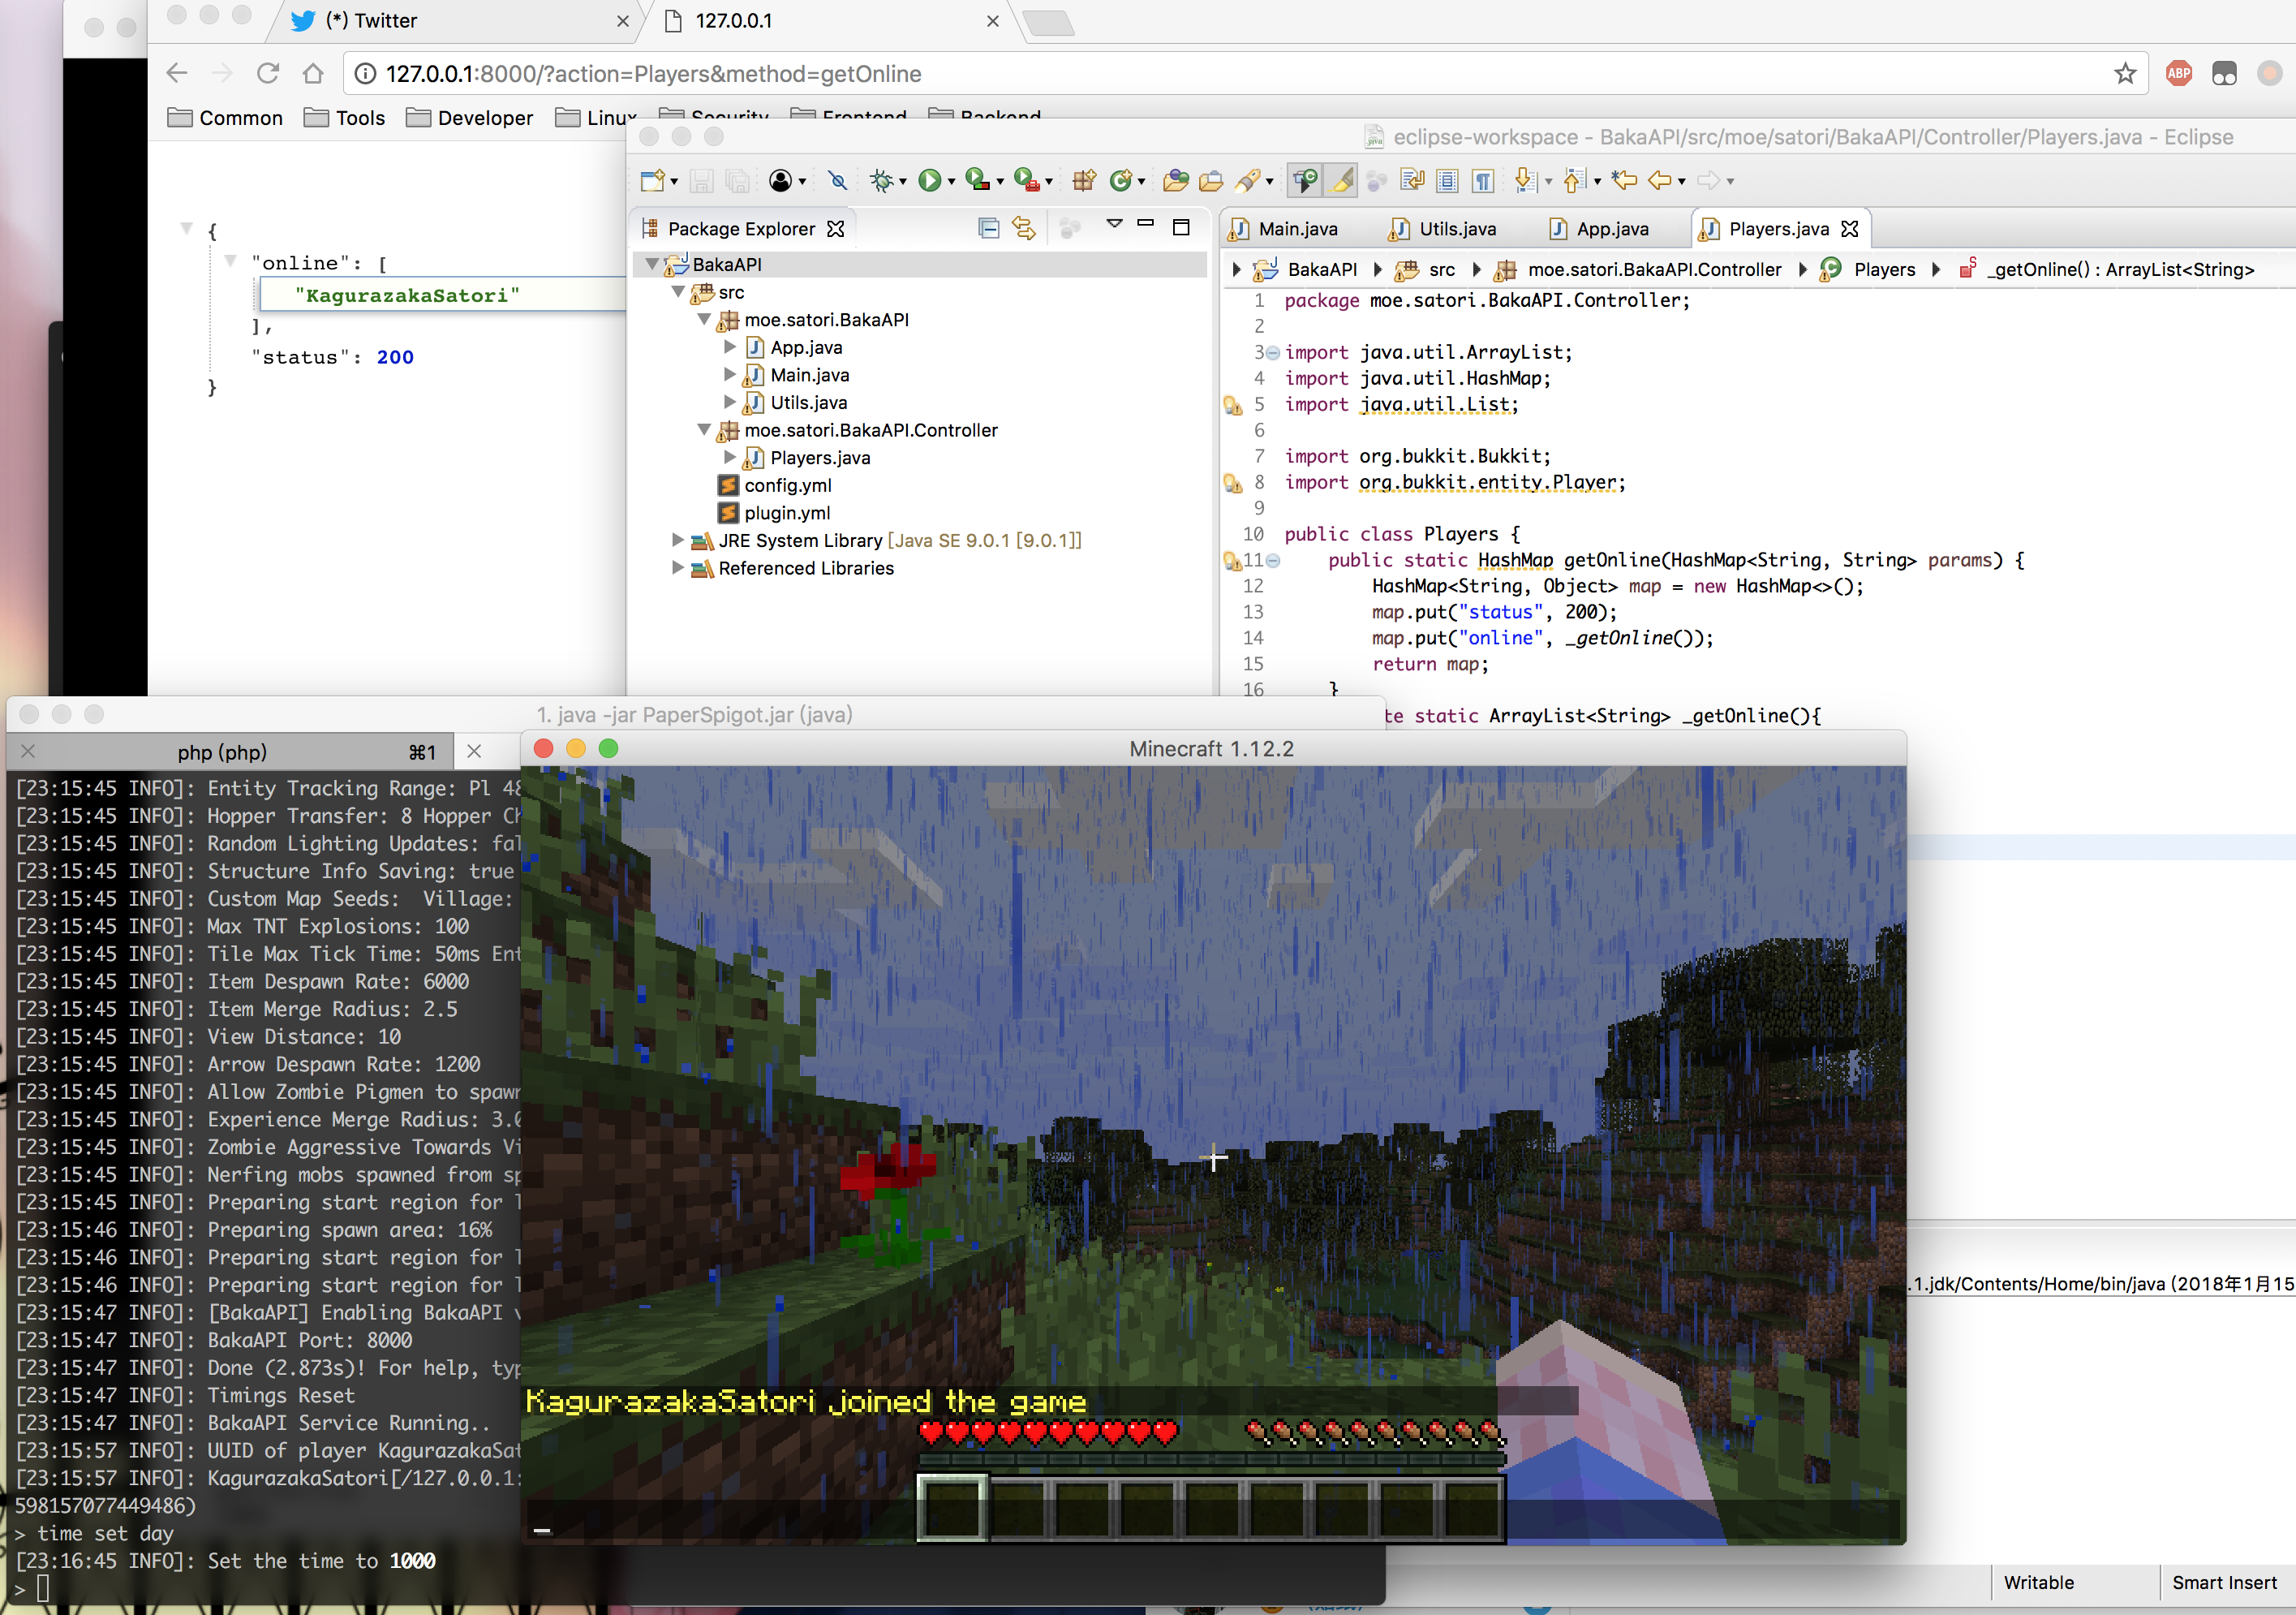Select first Minecraft hotbar slot

point(952,1507)
